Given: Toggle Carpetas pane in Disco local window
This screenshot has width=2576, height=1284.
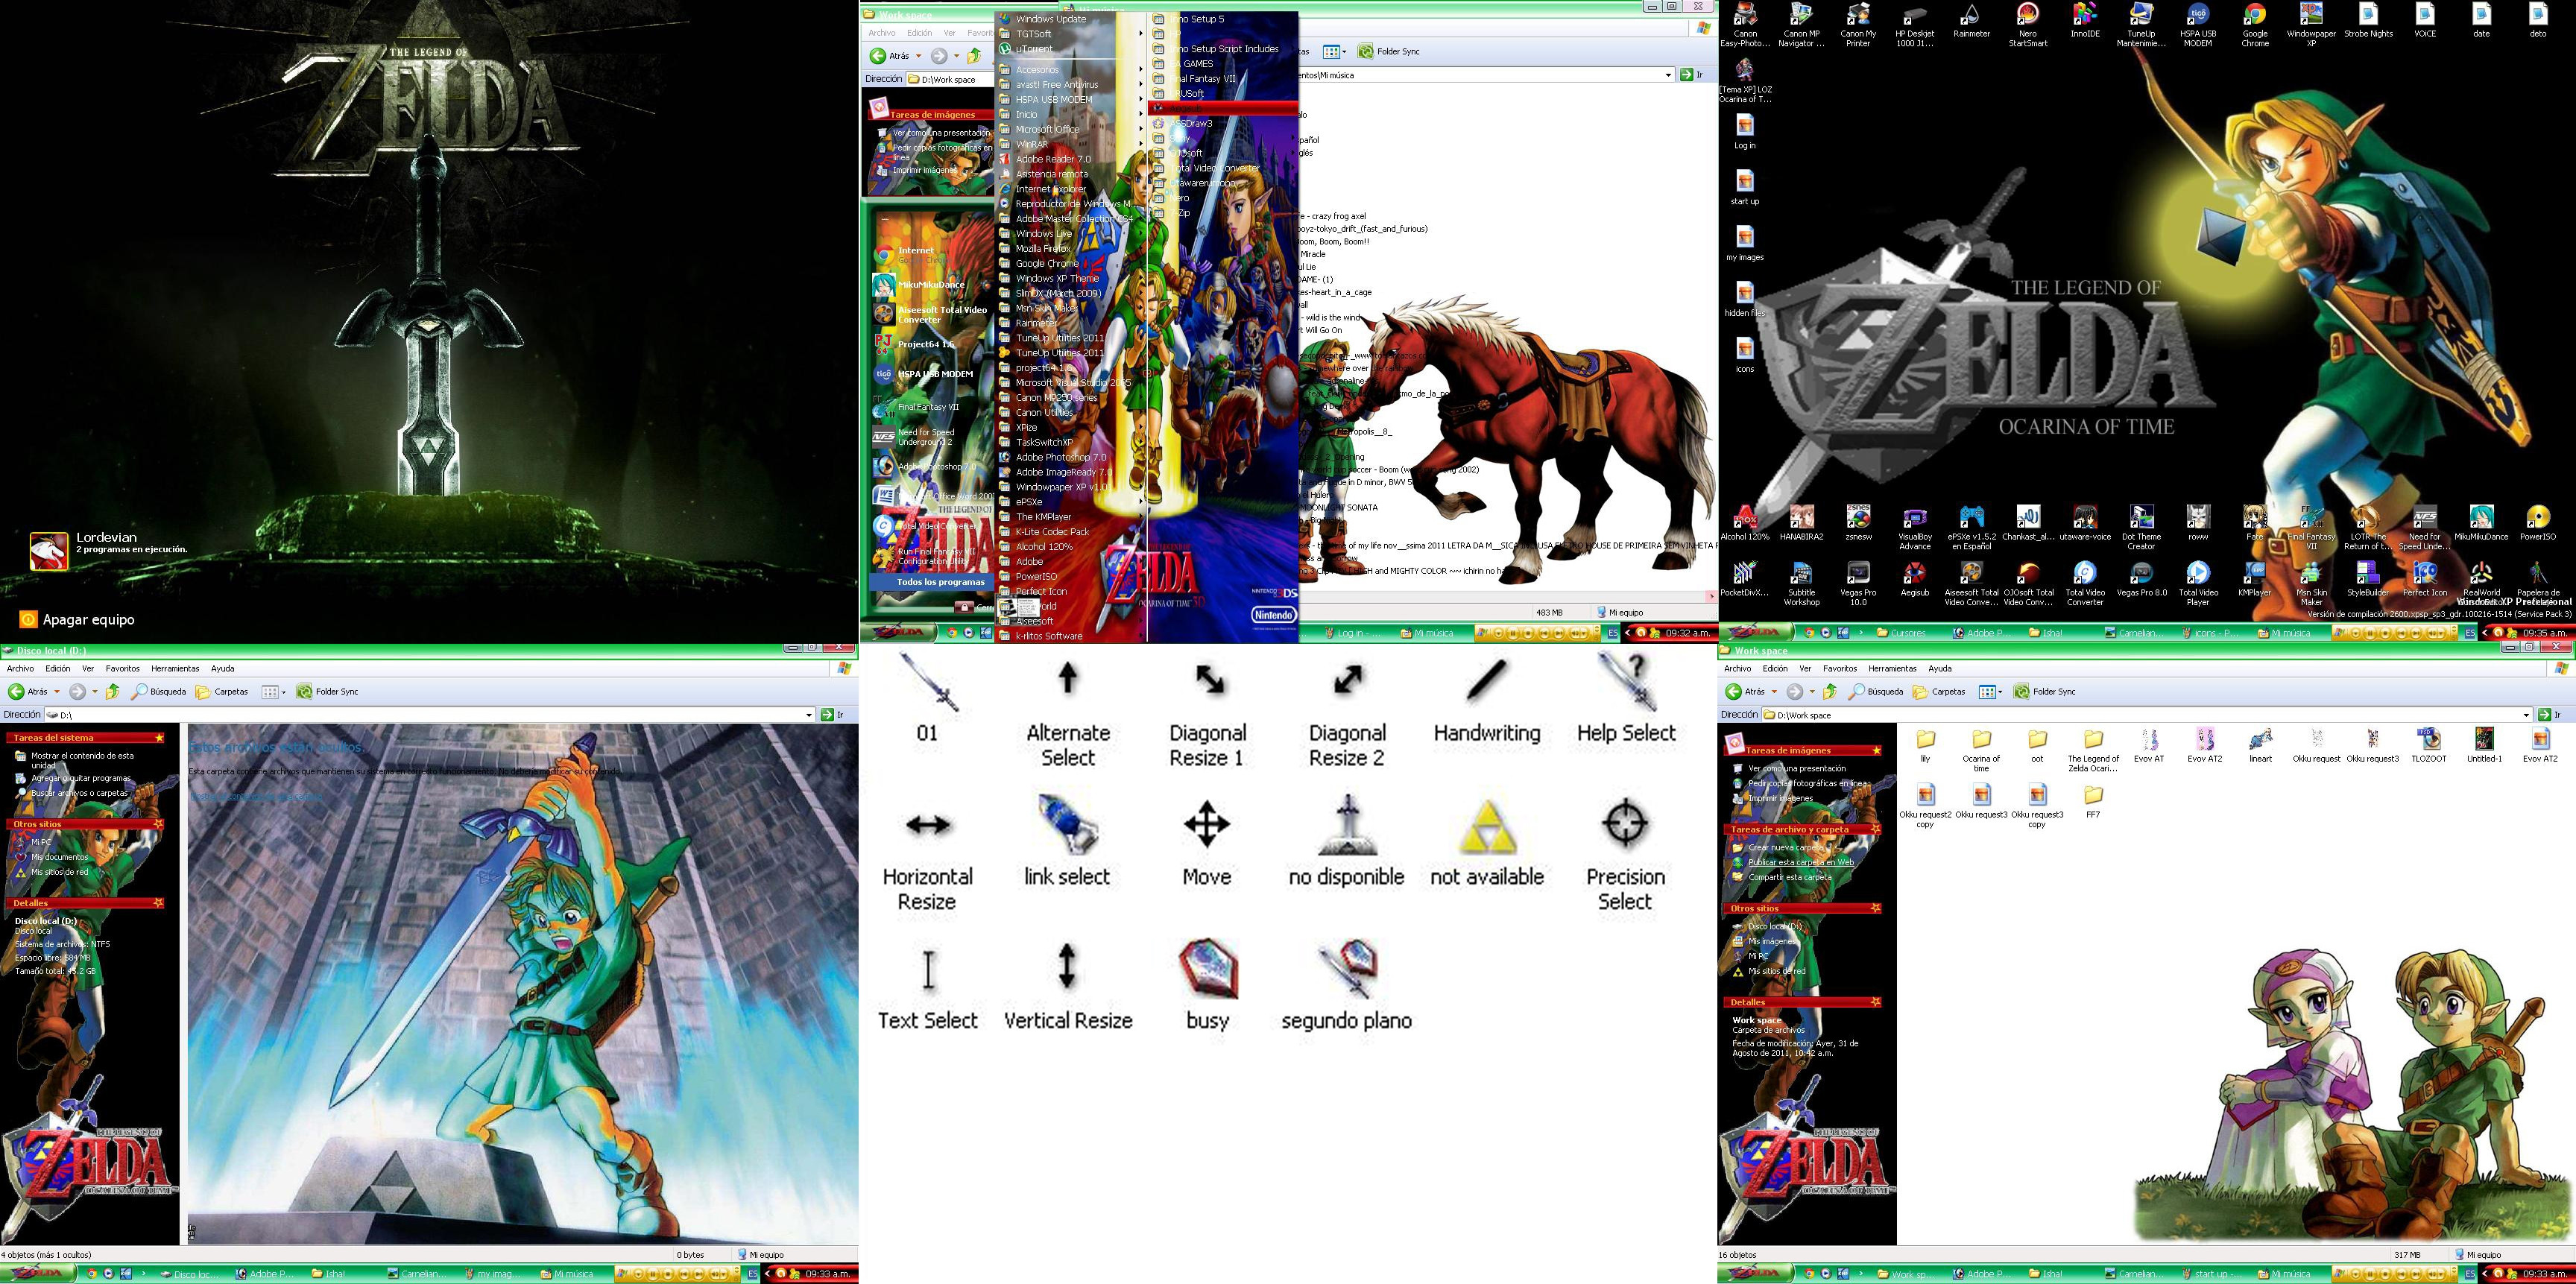Looking at the screenshot, I should pyautogui.click(x=222, y=692).
